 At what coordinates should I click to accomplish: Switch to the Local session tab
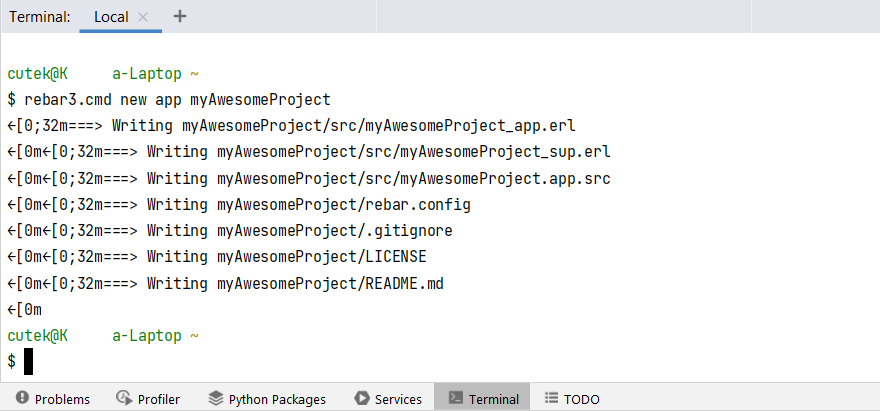coord(110,17)
